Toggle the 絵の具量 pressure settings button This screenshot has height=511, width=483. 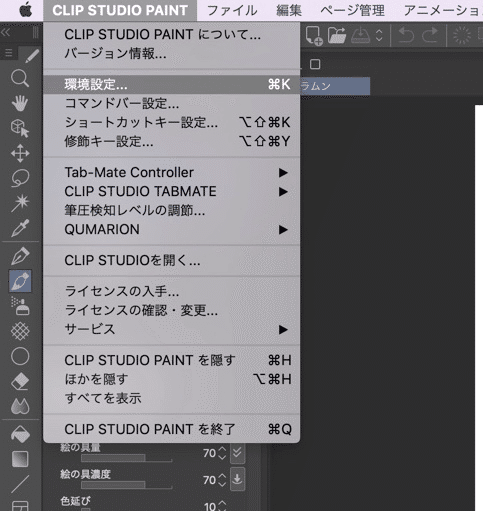[238, 453]
